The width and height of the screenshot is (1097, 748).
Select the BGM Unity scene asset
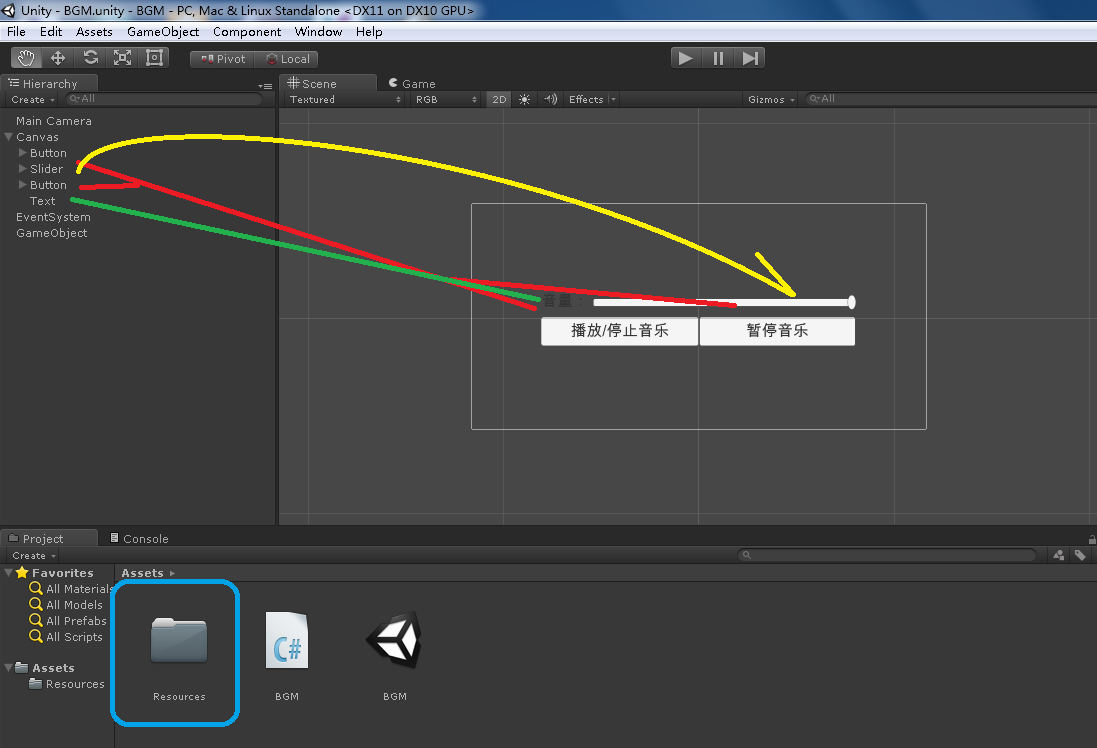pyautogui.click(x=395, y=640)
